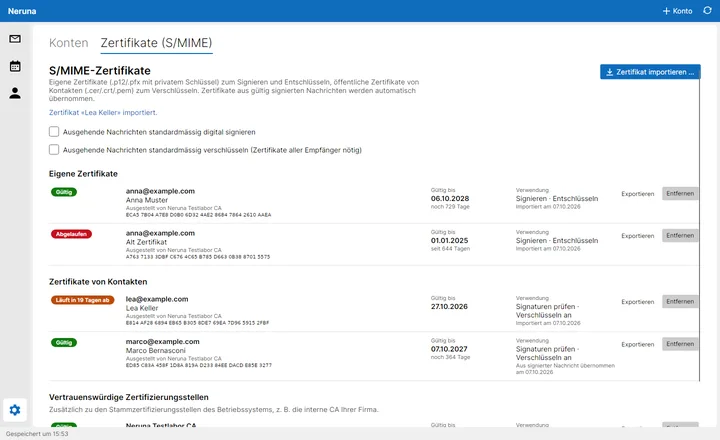720x440 pixels.
Task: Click the refresh icon in the top bar
Action: [x=707, y=11]
